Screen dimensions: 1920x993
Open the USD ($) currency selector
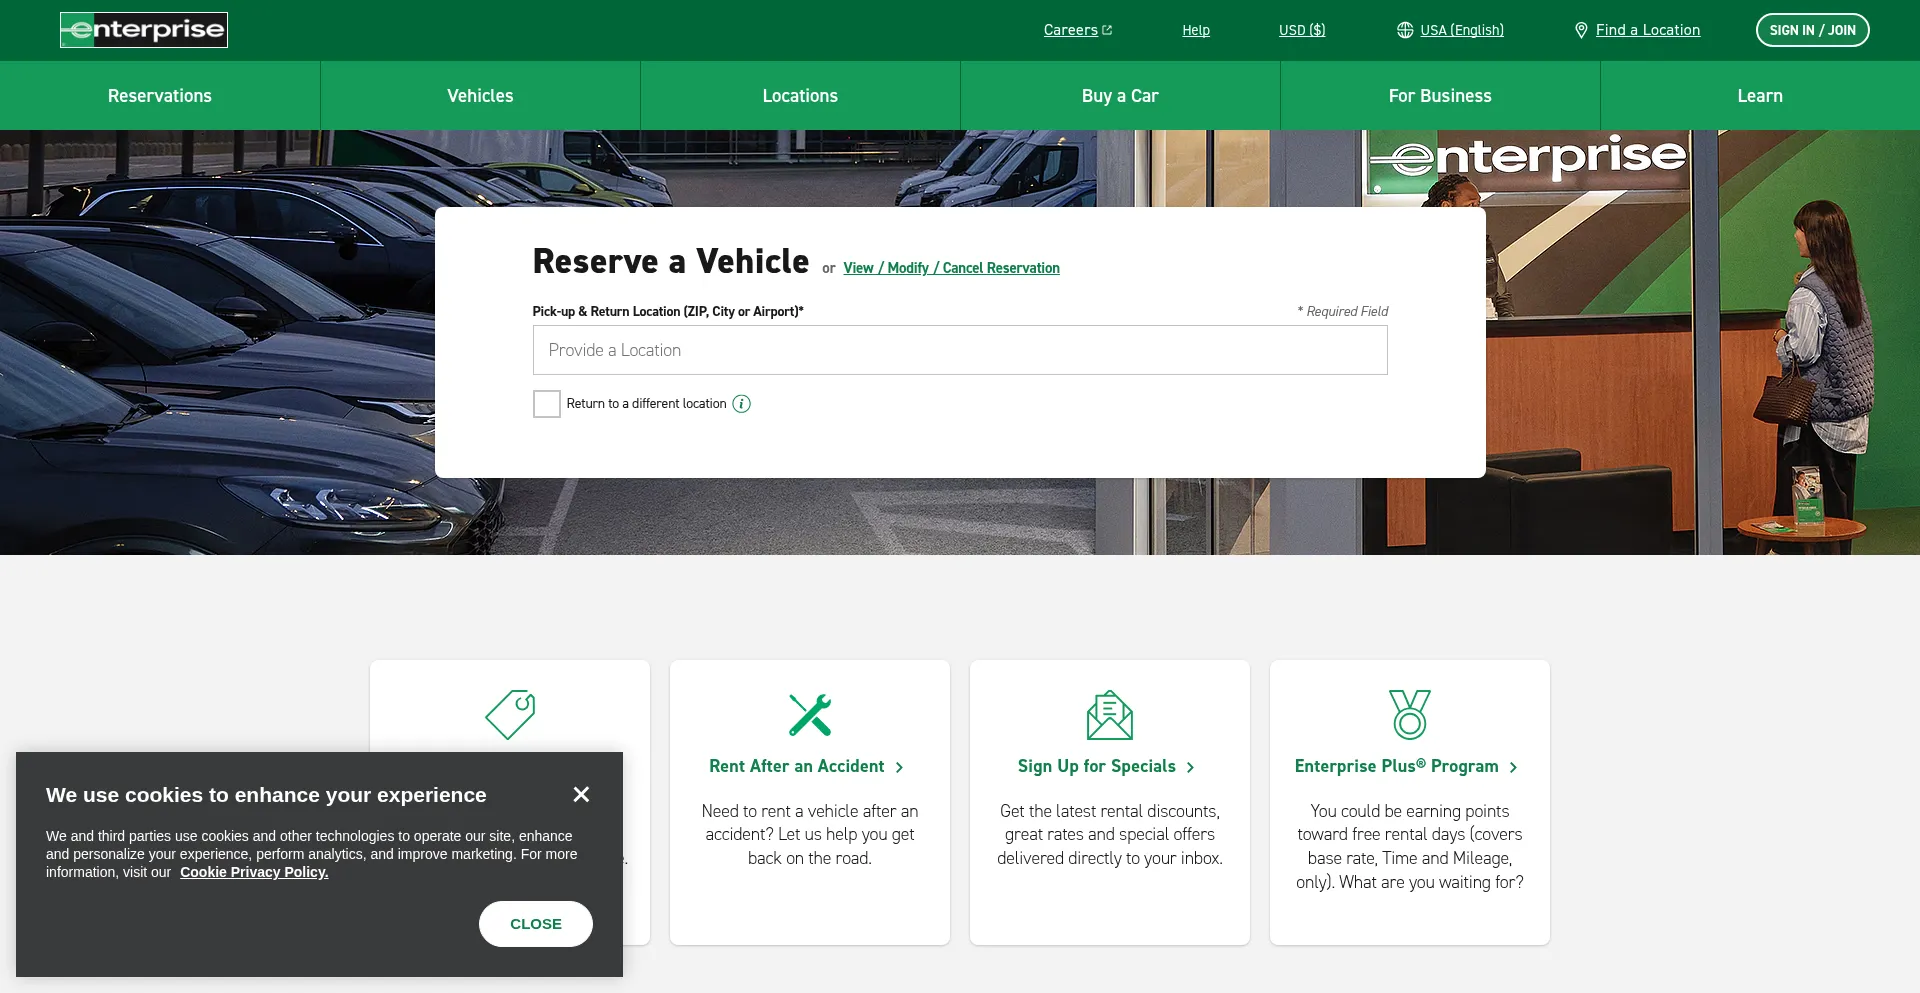1302,30
